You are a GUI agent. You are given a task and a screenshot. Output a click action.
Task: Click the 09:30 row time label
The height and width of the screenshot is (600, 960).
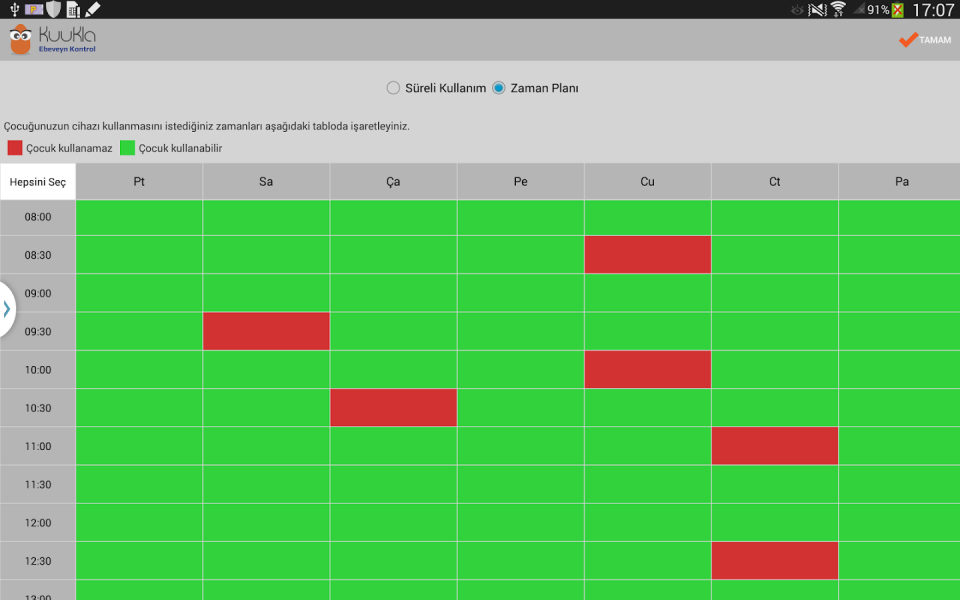(x=38, y=332)
